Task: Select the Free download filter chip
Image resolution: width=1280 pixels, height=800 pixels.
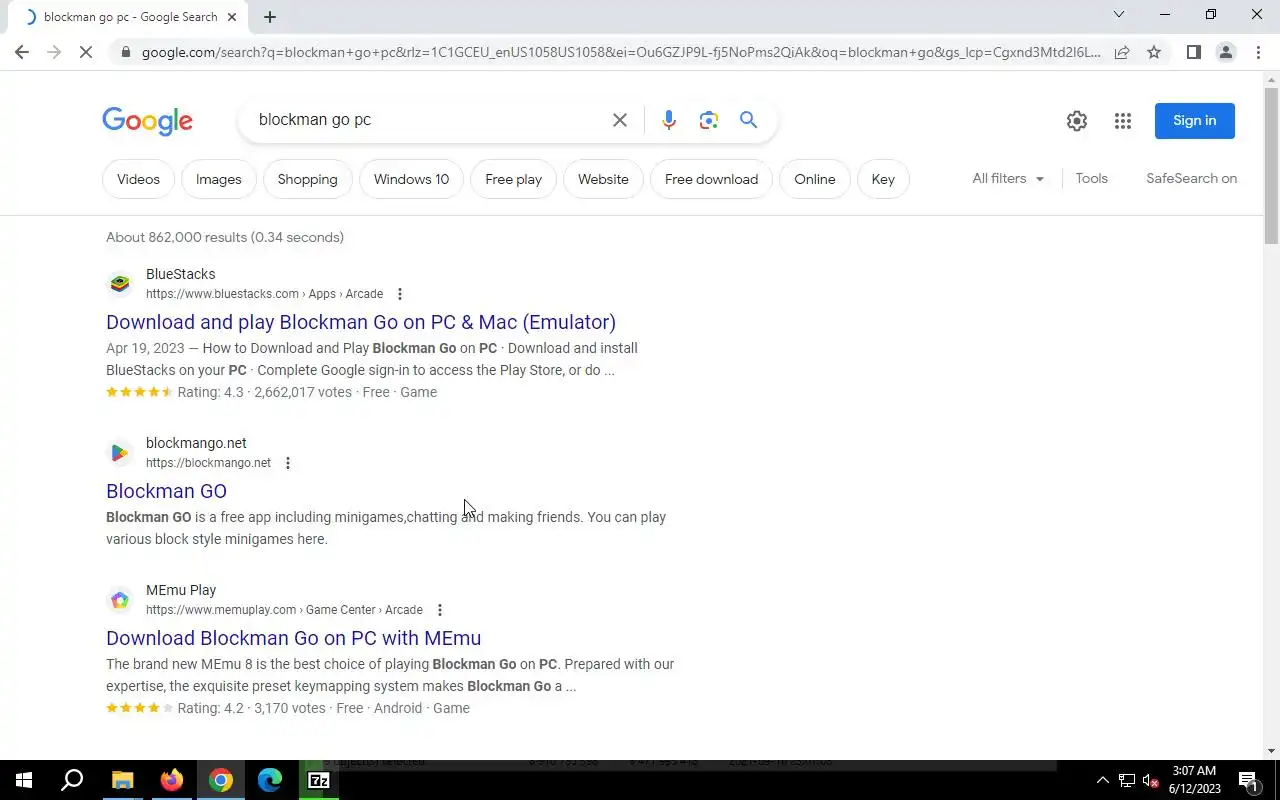Action: [711, 179]
